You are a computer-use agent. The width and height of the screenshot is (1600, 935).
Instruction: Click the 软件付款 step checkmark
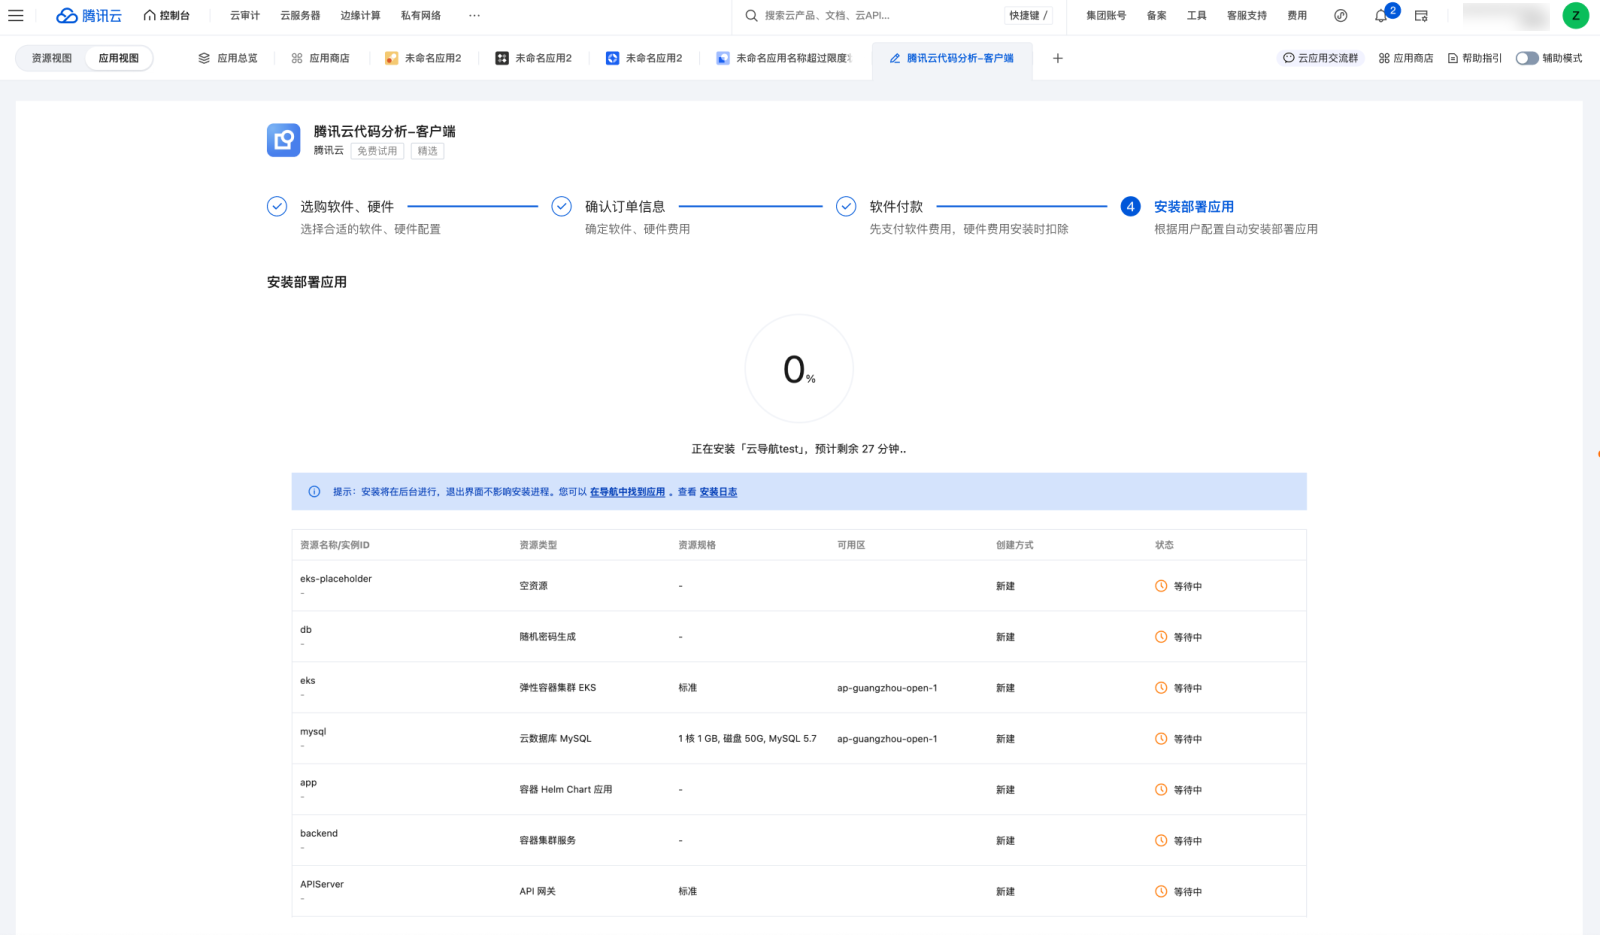(846, 206)
